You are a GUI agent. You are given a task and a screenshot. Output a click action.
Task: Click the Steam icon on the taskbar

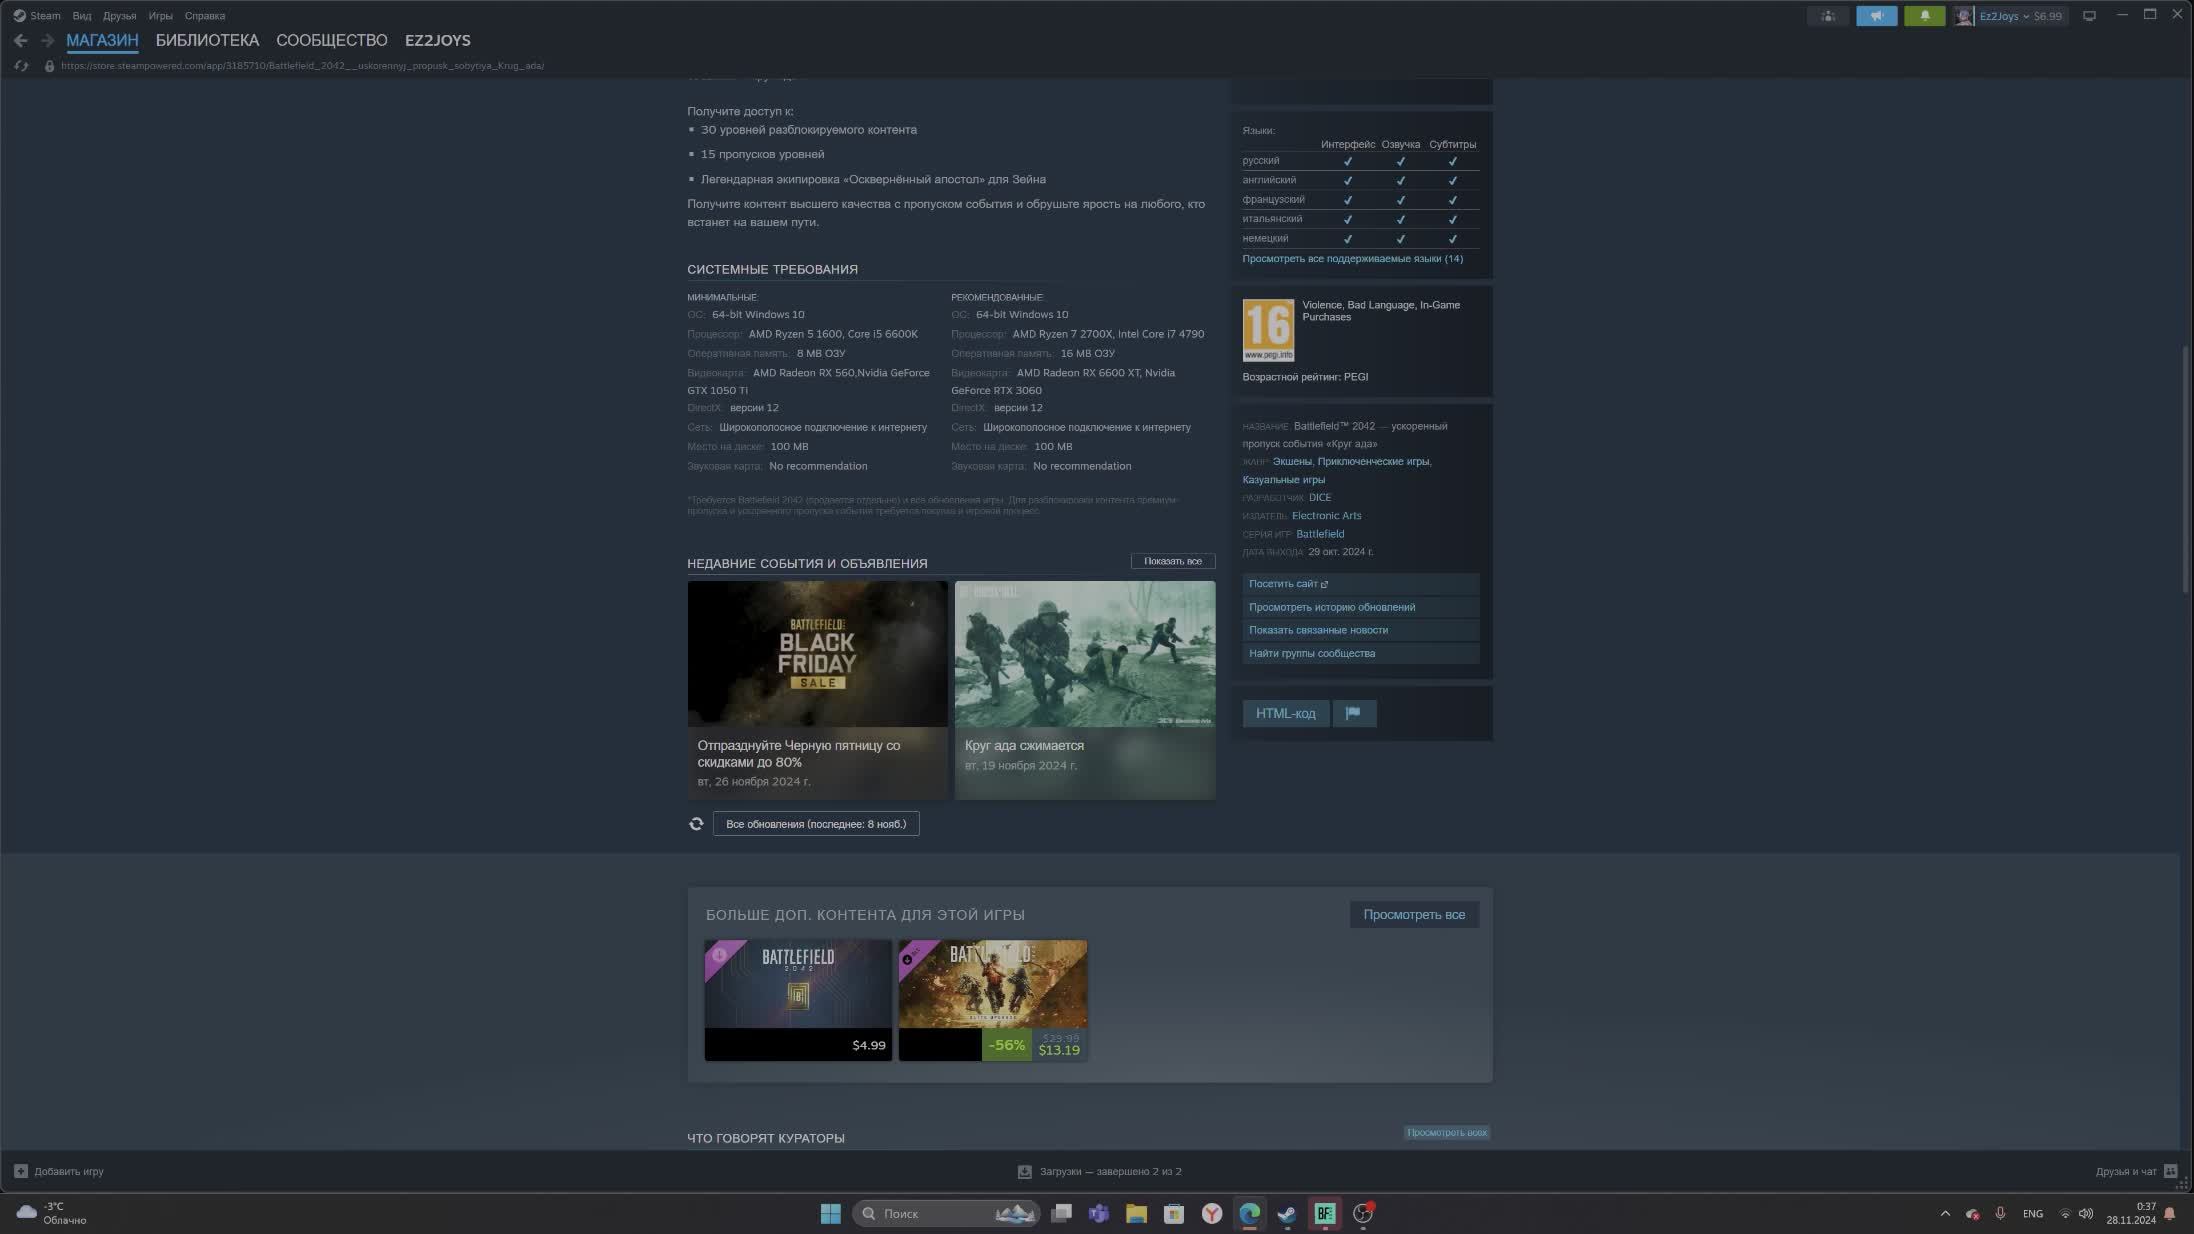coord(1287,1213)
